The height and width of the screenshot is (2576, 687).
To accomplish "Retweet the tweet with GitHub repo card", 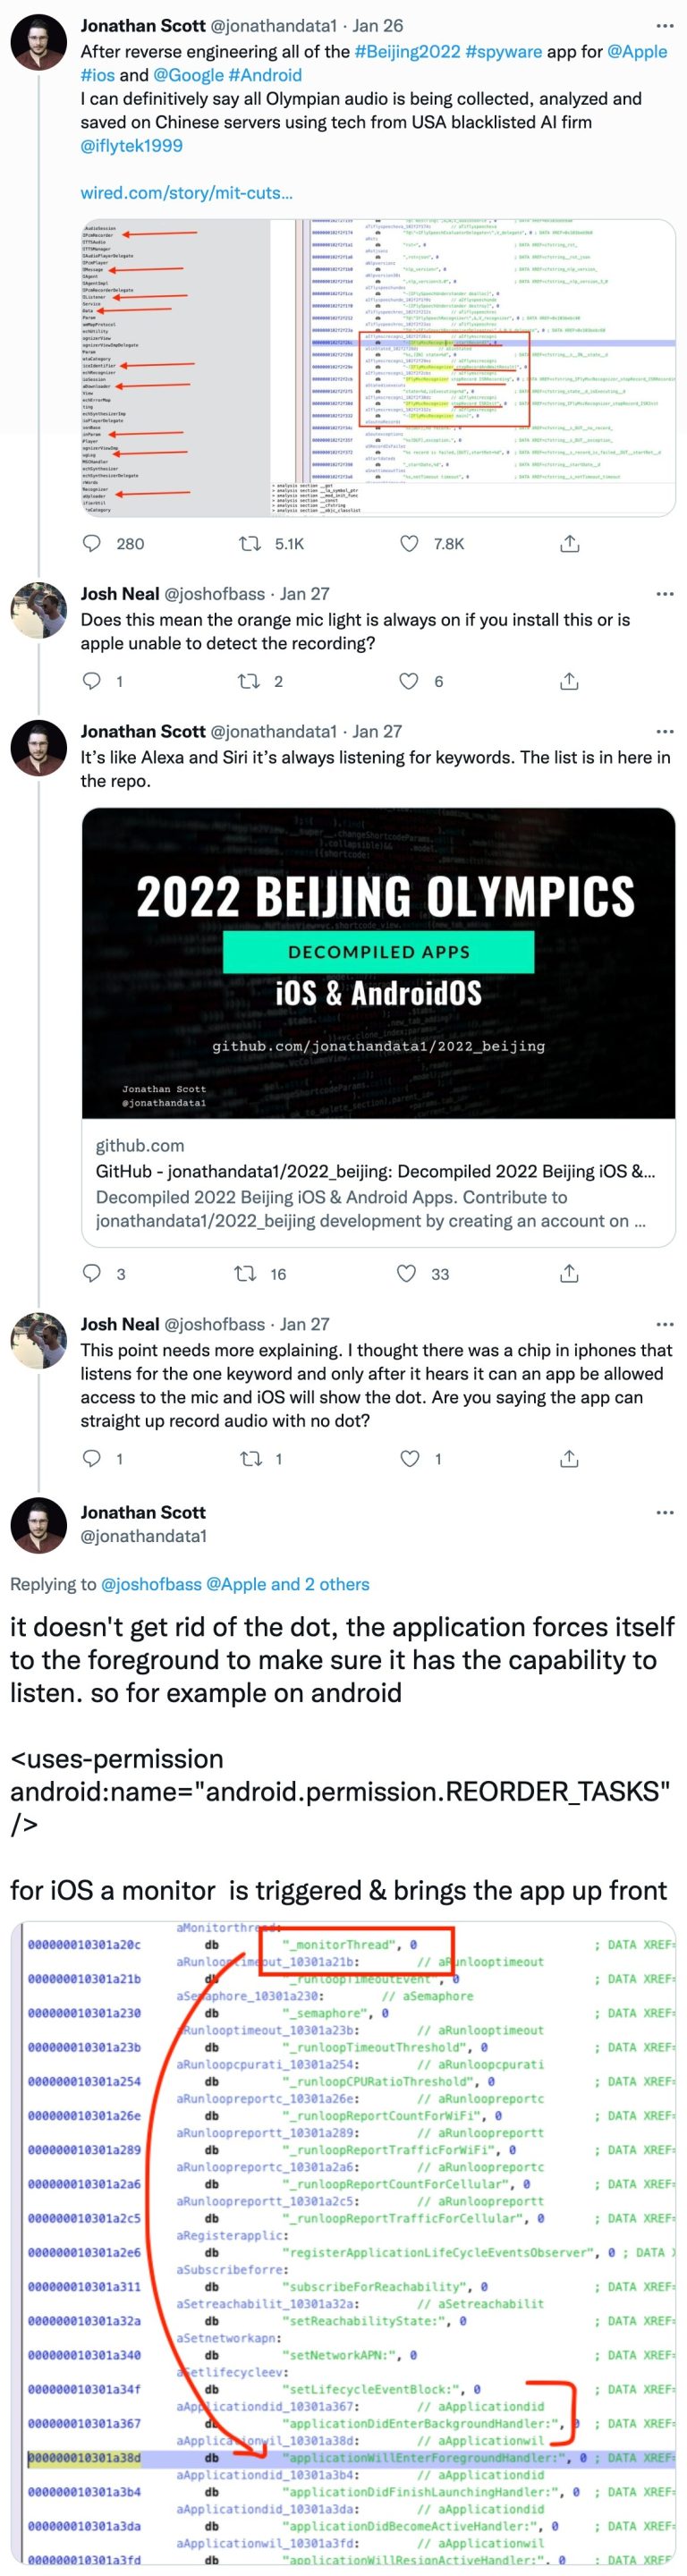I will [246, 1273].
